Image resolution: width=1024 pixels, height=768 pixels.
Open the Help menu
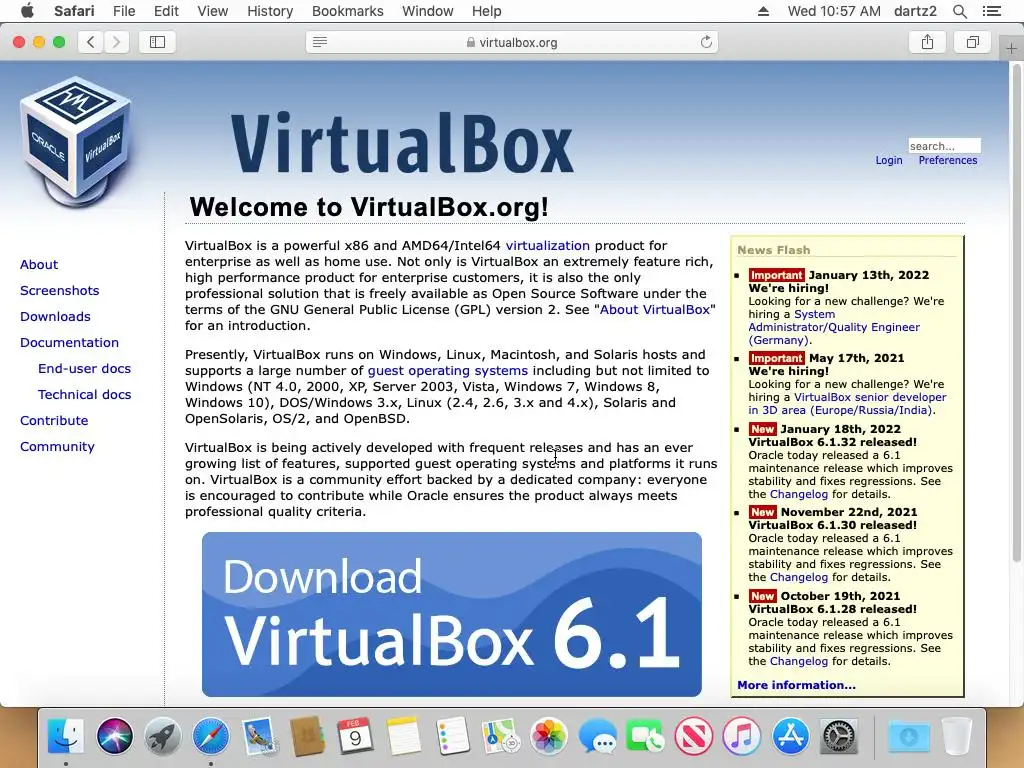[487, 11]
